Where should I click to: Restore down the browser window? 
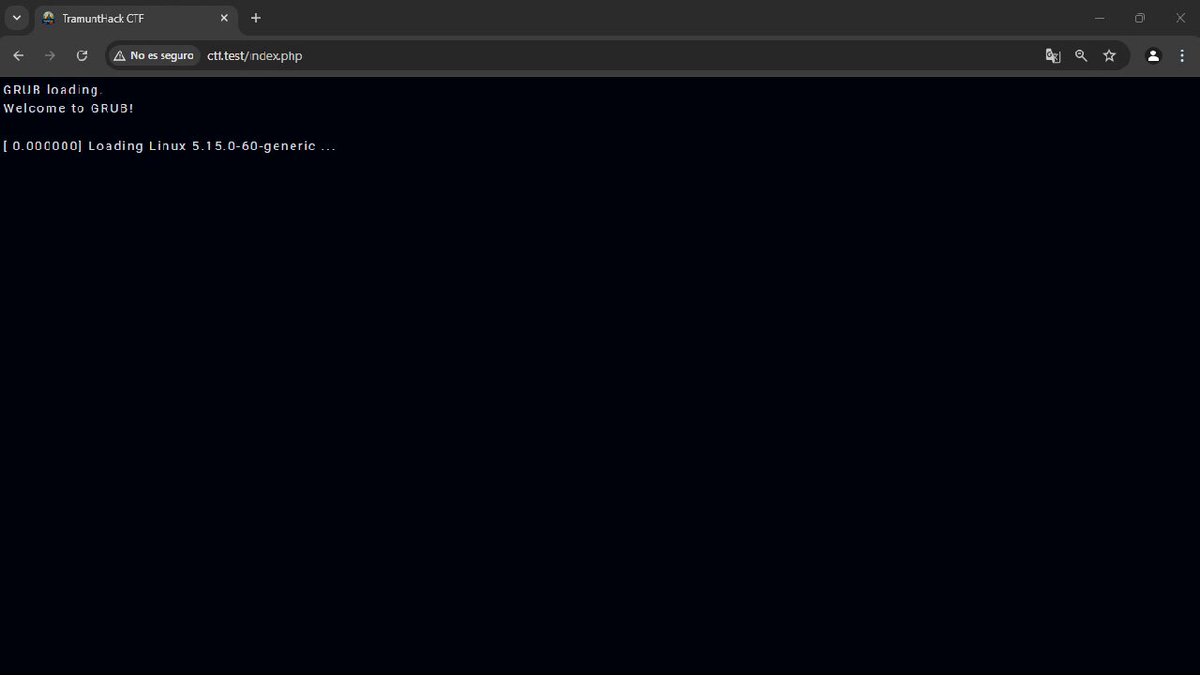[1139, 18]
